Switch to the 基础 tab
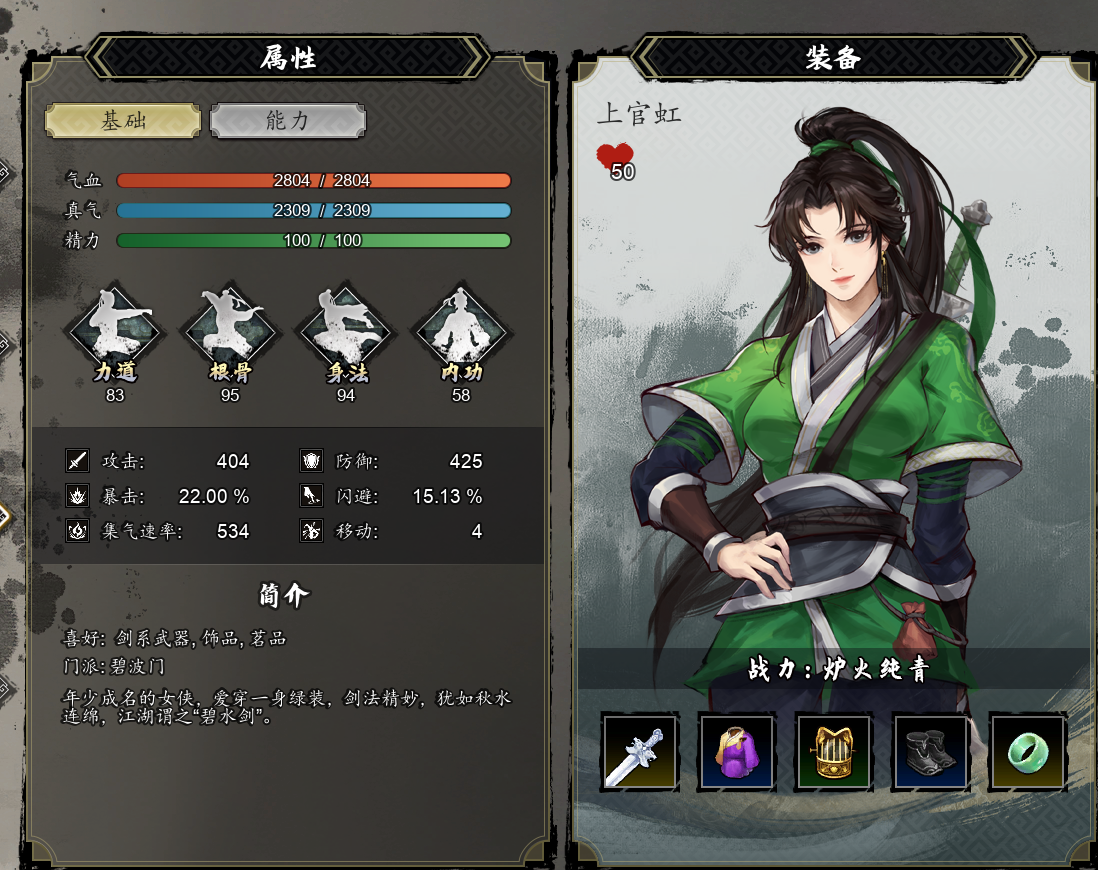Viewport: 1098px width, 870px height. coord(123,120)
